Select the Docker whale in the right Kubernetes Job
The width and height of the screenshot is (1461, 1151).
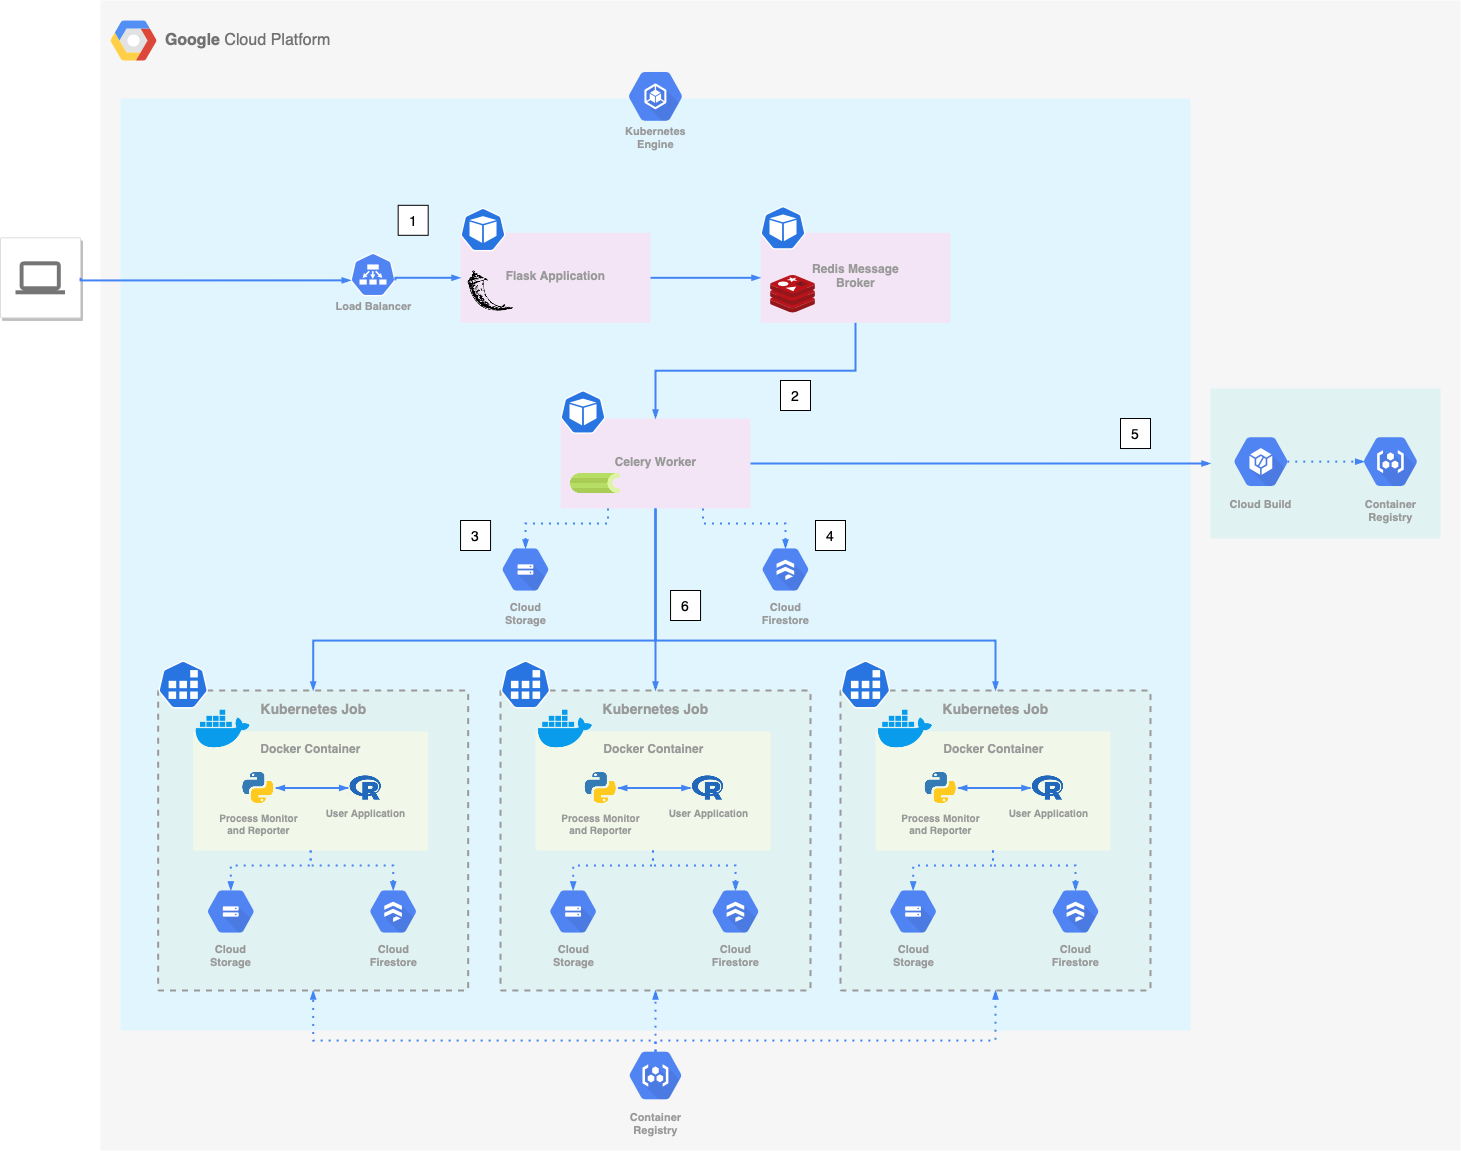[x=905, y=729]
